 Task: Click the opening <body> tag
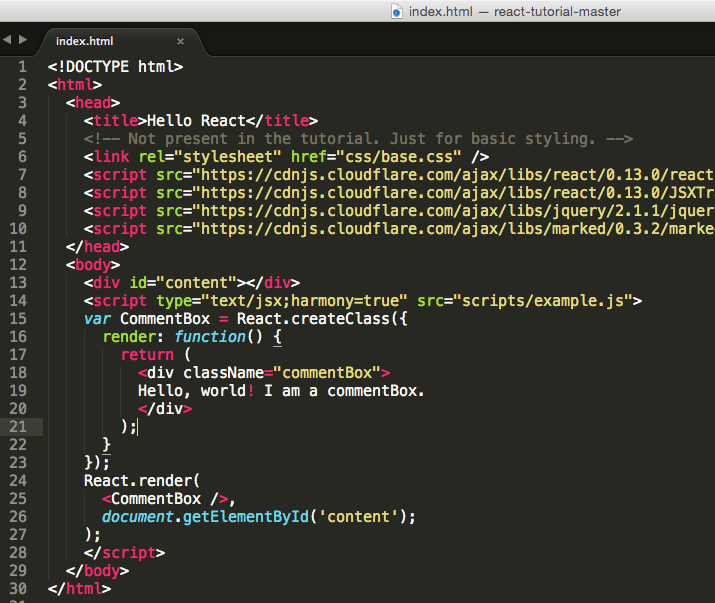[93, 265]
